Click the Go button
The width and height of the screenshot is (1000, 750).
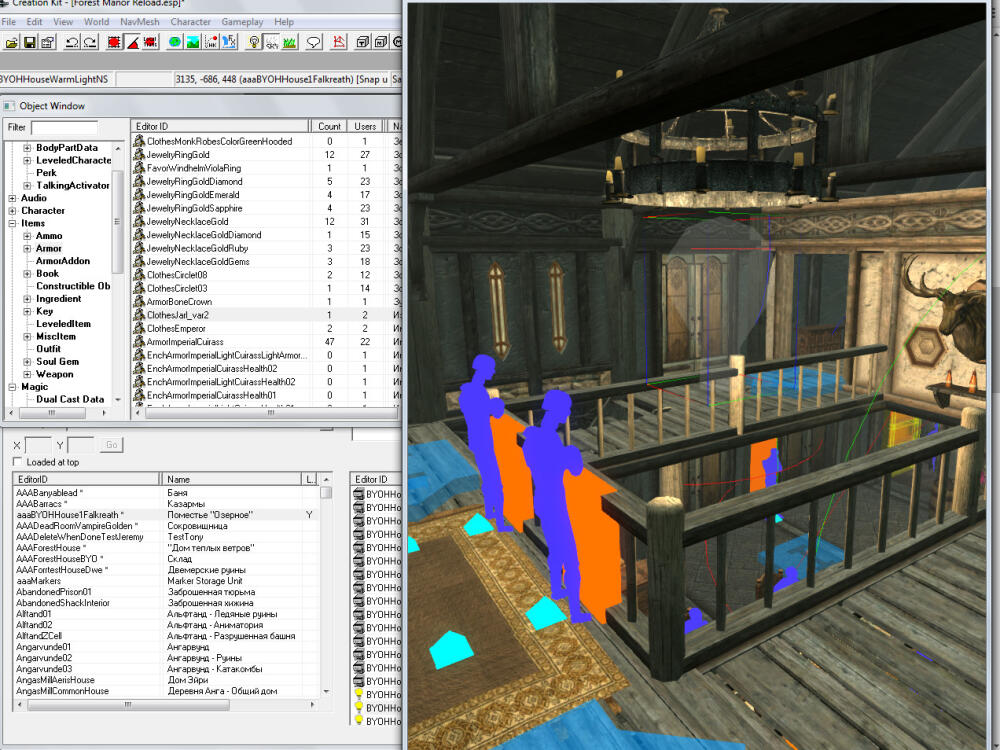(x=112, y=445)
